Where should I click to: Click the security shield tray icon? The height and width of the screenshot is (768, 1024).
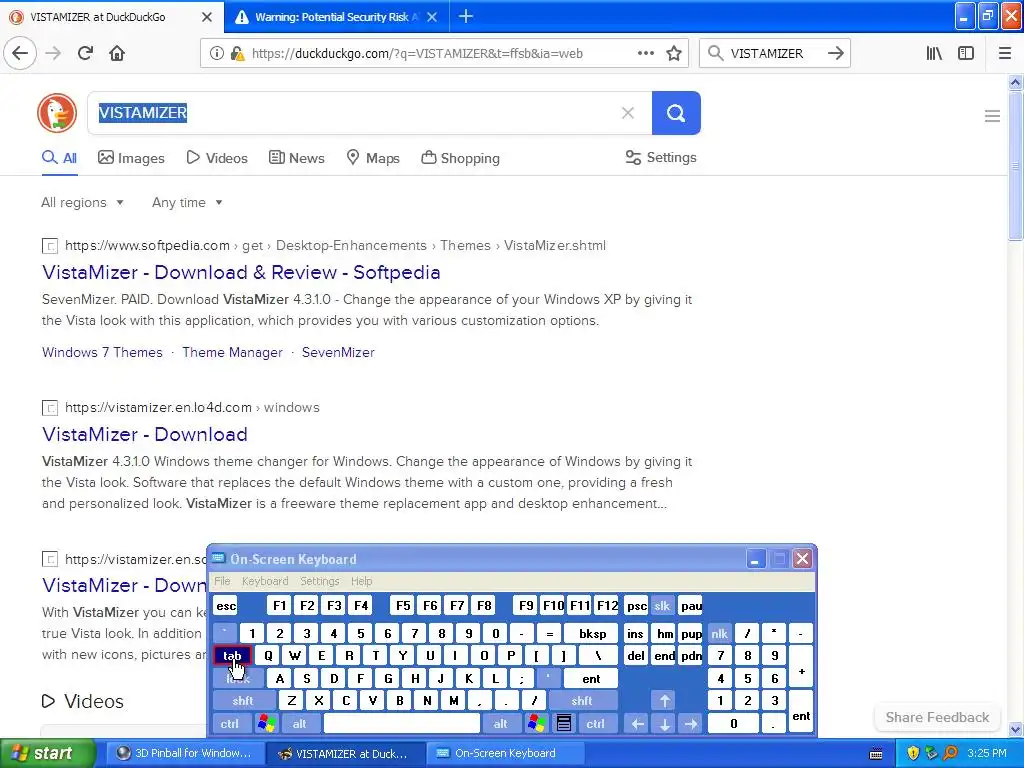[913, 753]
